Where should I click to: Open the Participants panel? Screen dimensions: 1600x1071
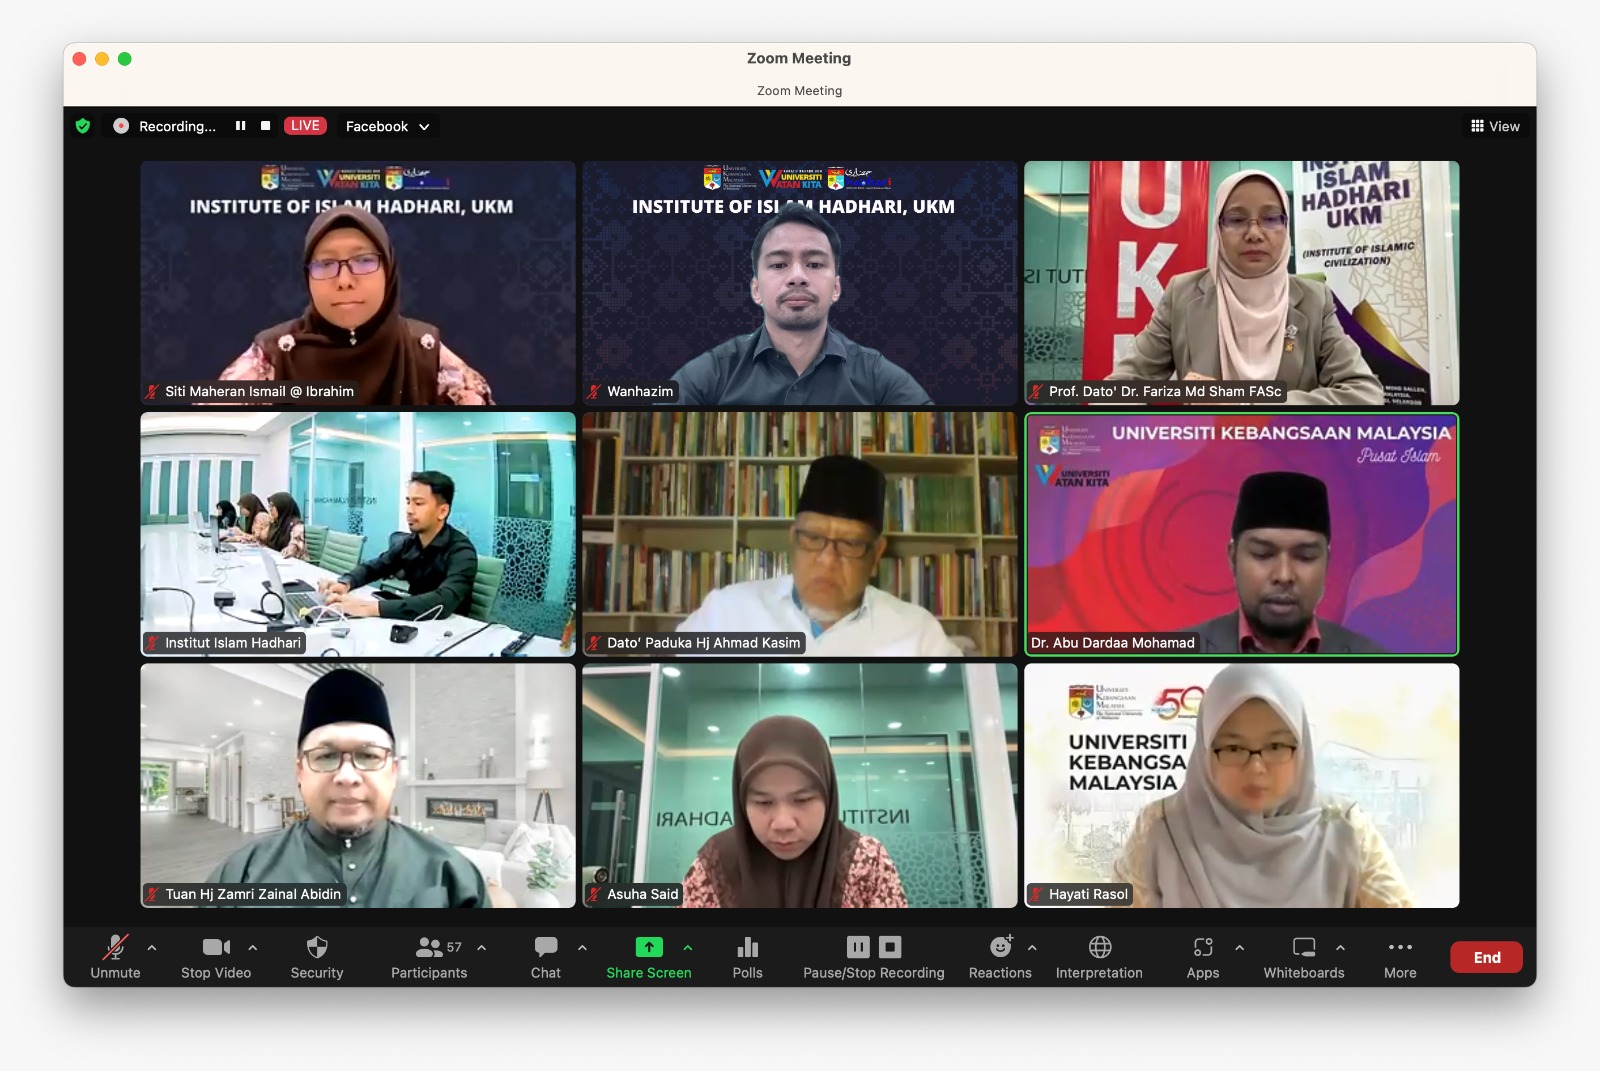point(429,956)
